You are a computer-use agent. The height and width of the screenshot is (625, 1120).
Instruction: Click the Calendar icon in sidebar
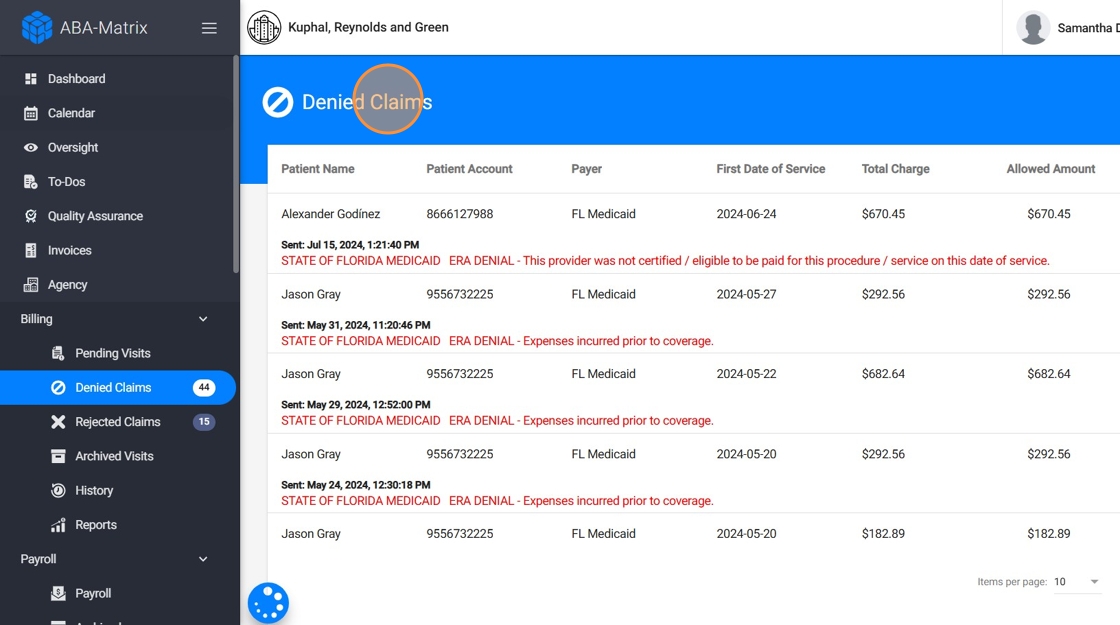31,113
